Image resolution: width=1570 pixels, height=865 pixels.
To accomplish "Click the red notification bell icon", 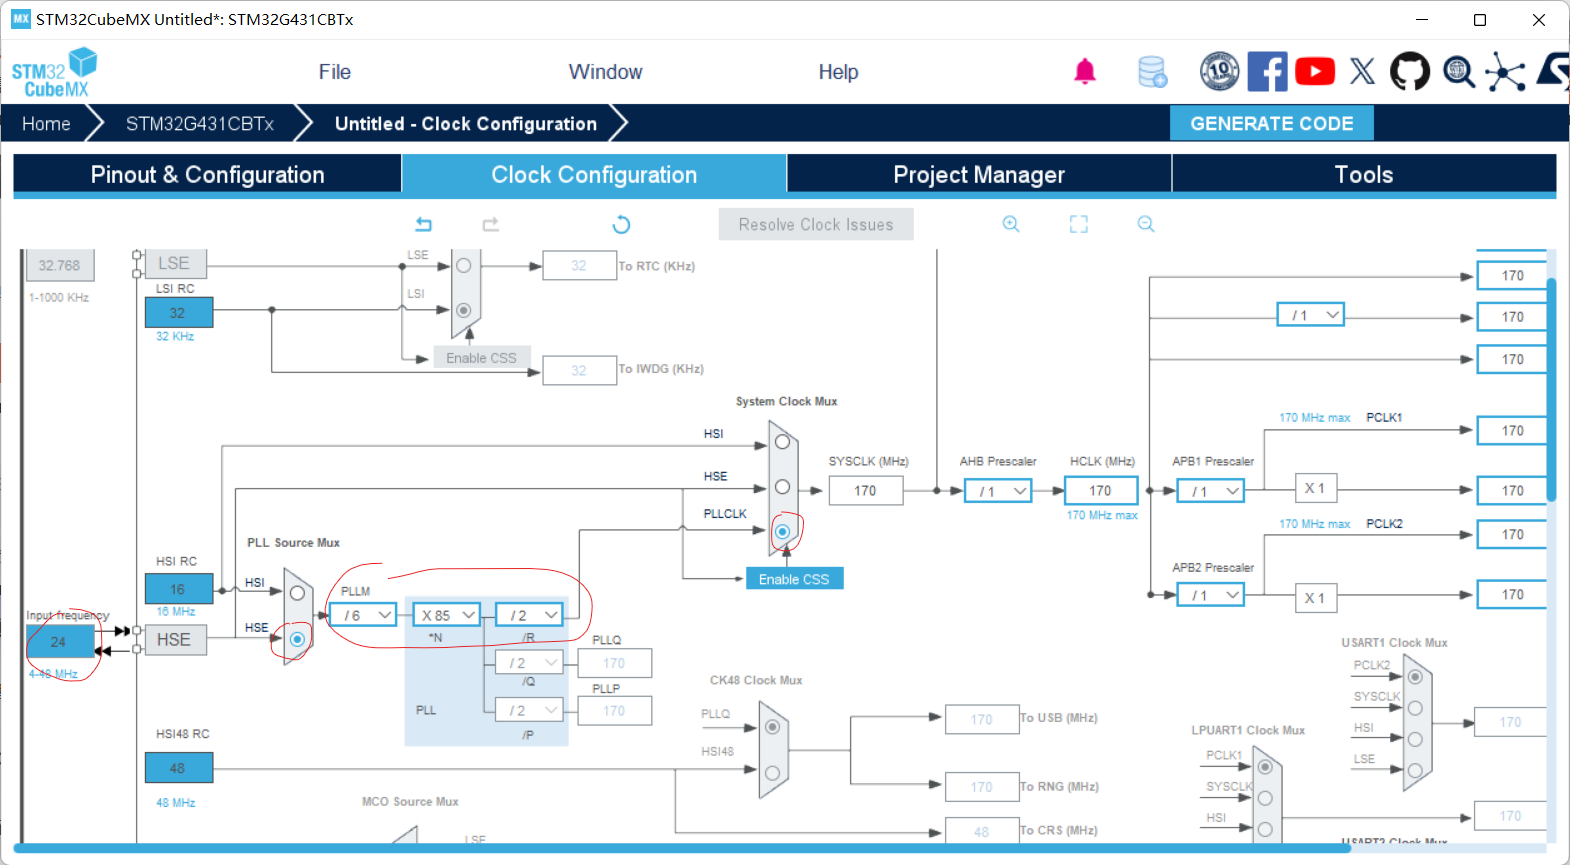I will click(1085, 72).
